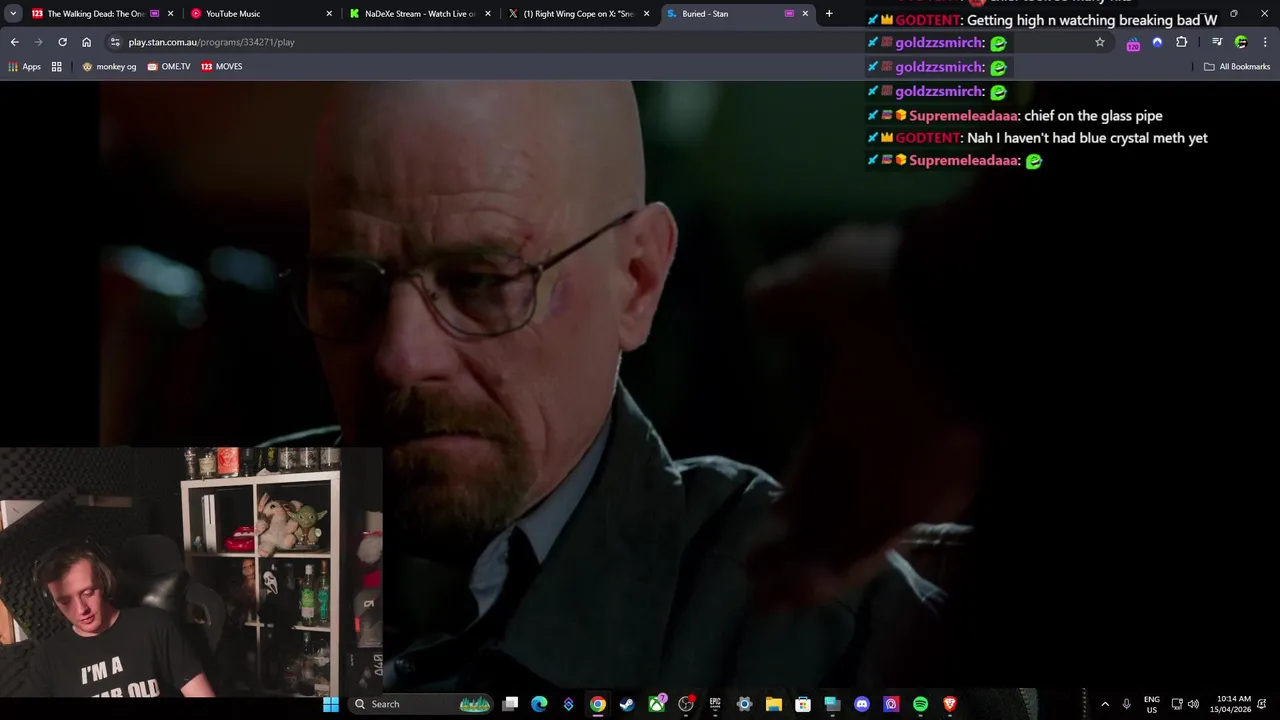Open the Apps bookmark shortcut
Image resolution: width=1280 pixels, height=720 pixels.
(x=24, y=67)
